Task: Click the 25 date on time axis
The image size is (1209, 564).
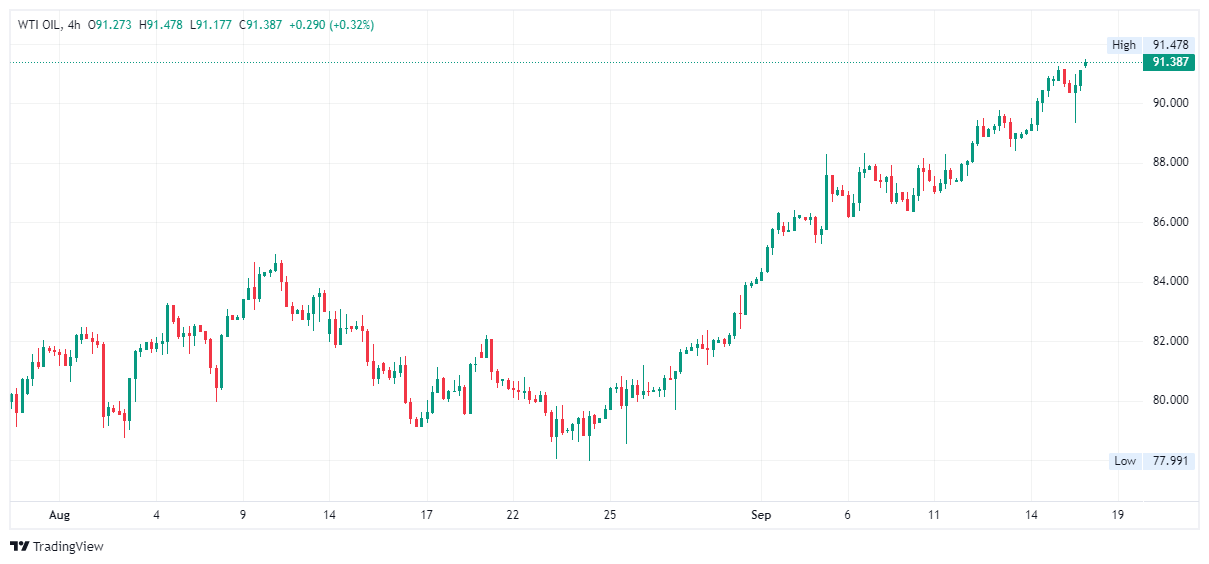Action: 610,515
